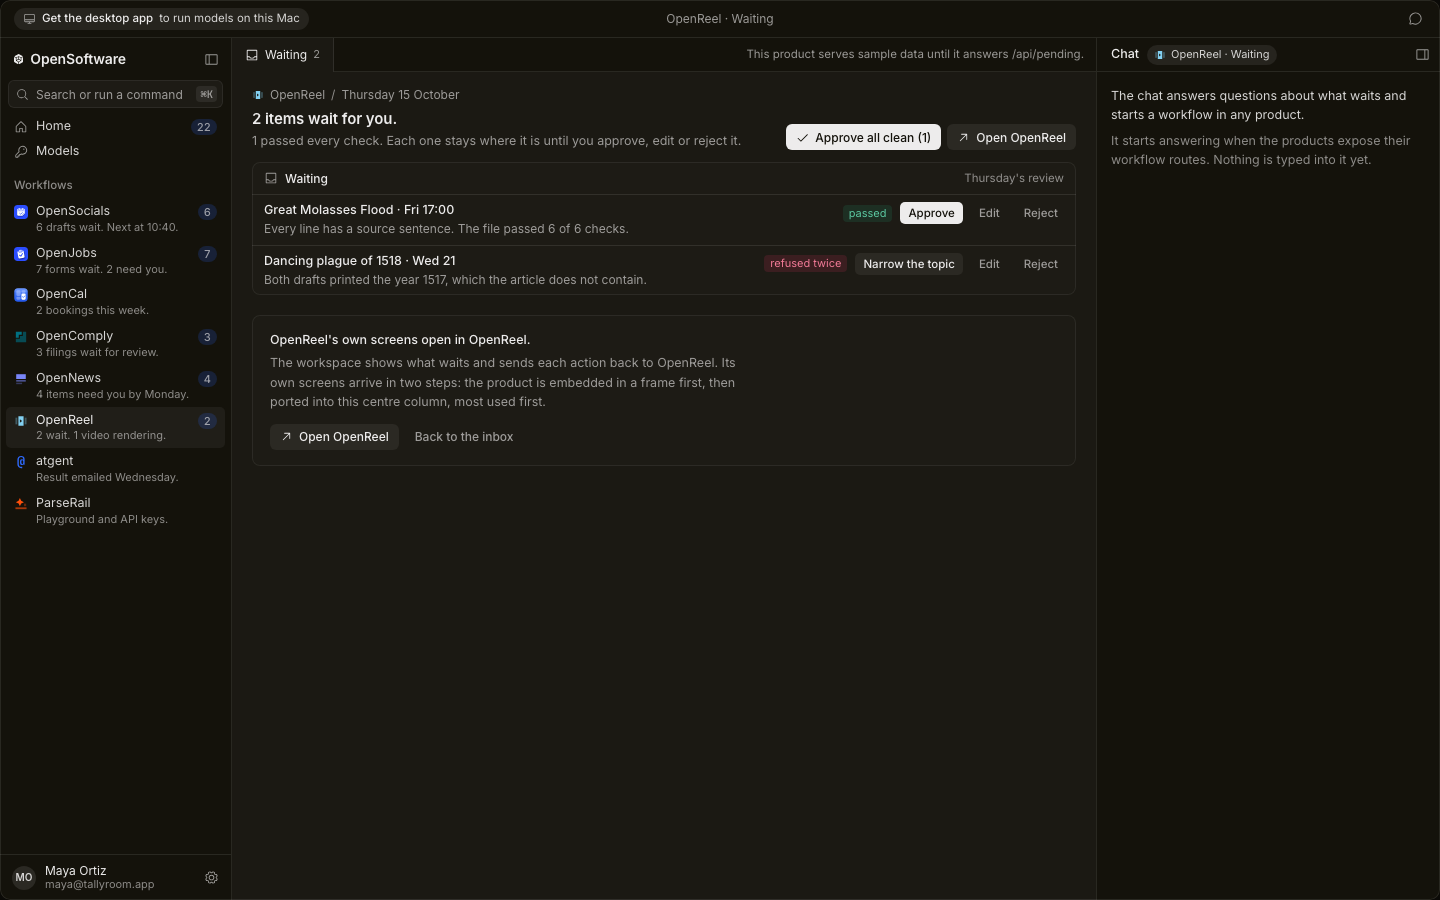This screenshot has height=900, width=1440.
Task: Go to Home in the sidebar
Action: pos(115,127)
